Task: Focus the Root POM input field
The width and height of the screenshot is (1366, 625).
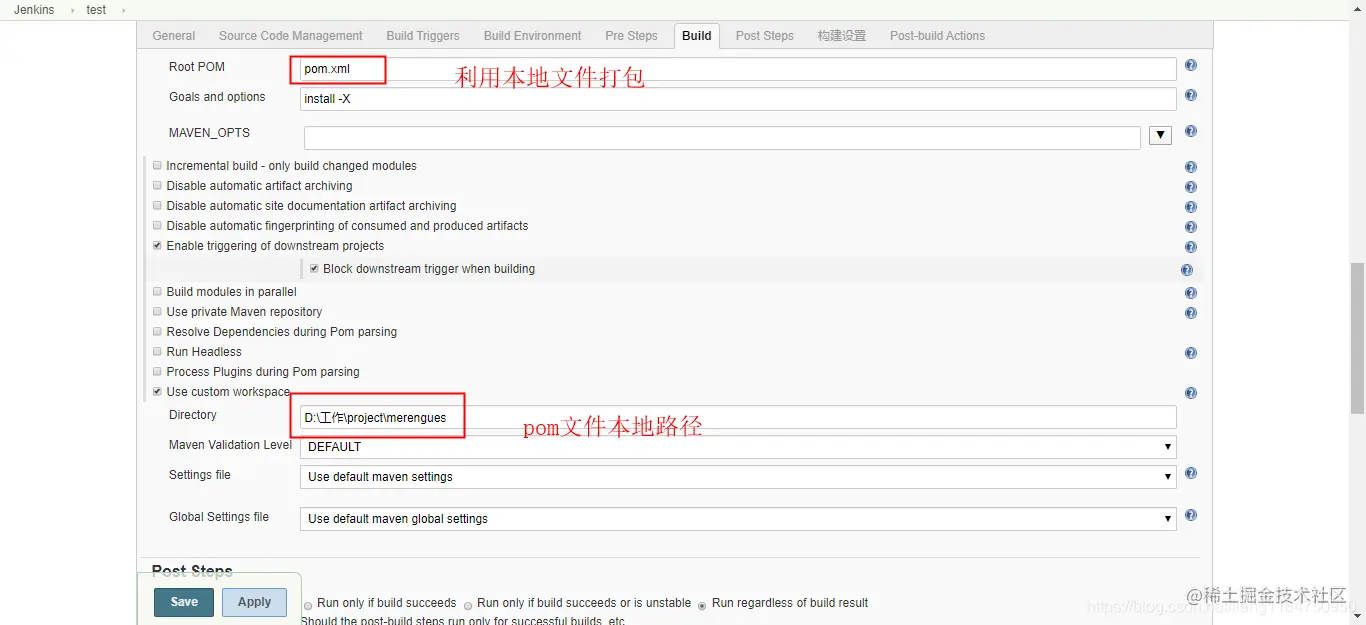Action: [738, 69]
